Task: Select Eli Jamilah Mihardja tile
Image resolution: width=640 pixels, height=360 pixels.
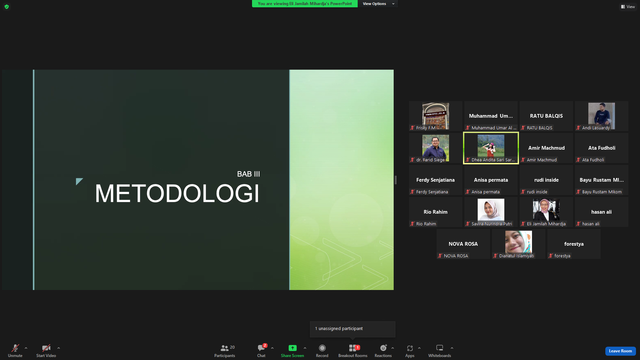Action: pos(546,212)
